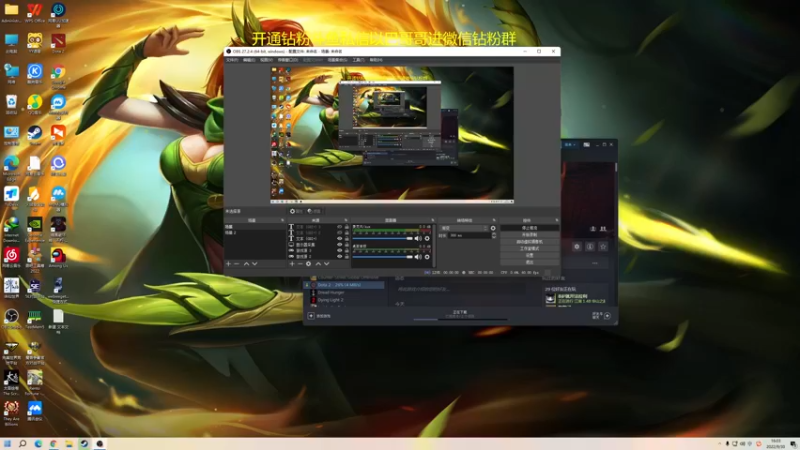Toggle visibility of 显示器采集 source
This screenshot has height=450, width=800.
point(339,244)
